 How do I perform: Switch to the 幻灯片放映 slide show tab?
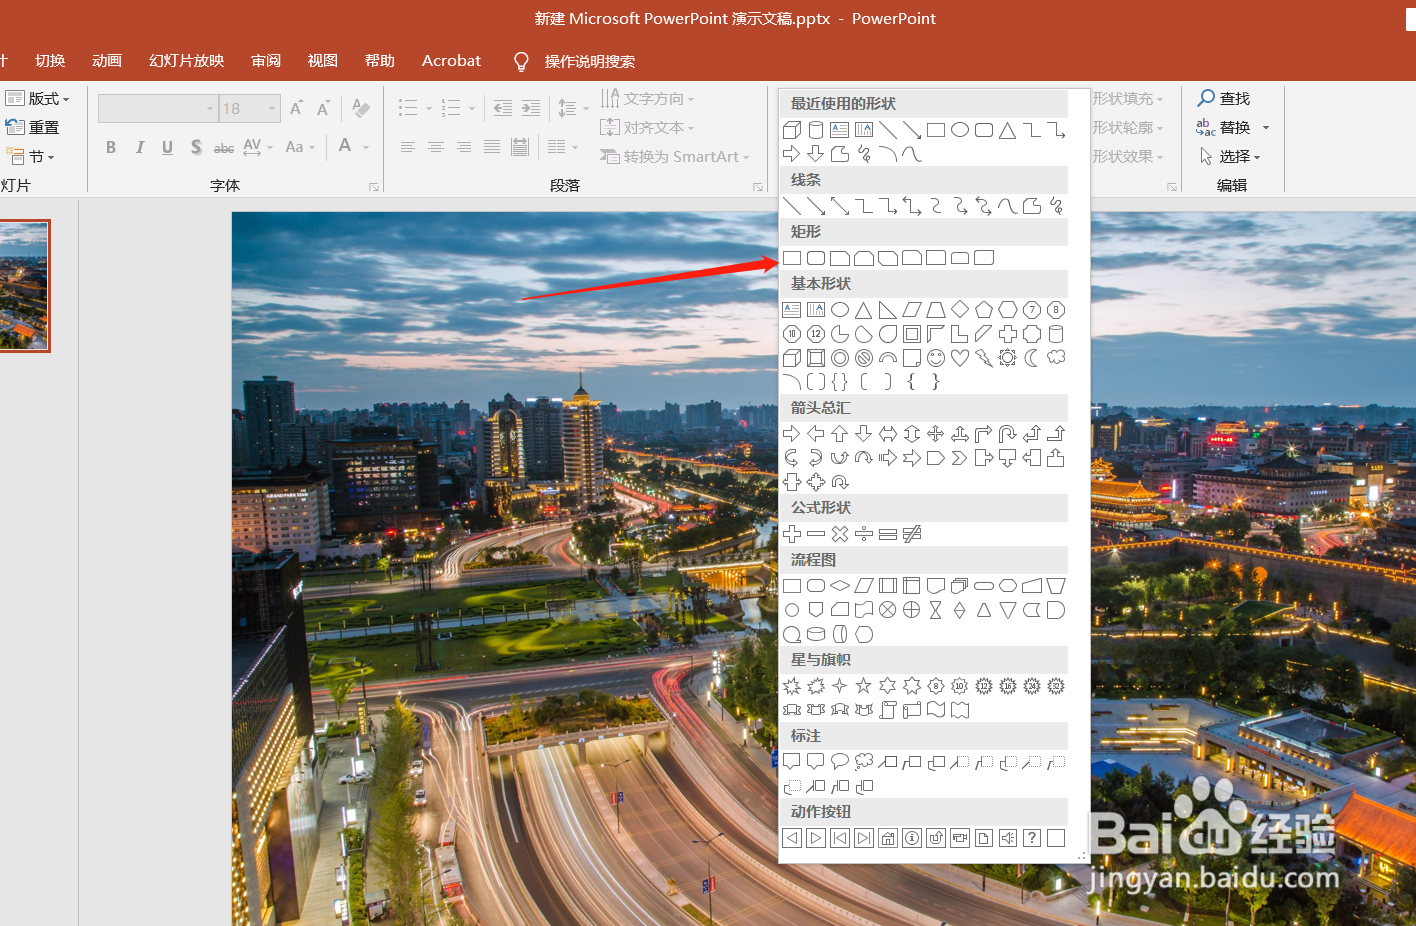[x=187, y=61]
